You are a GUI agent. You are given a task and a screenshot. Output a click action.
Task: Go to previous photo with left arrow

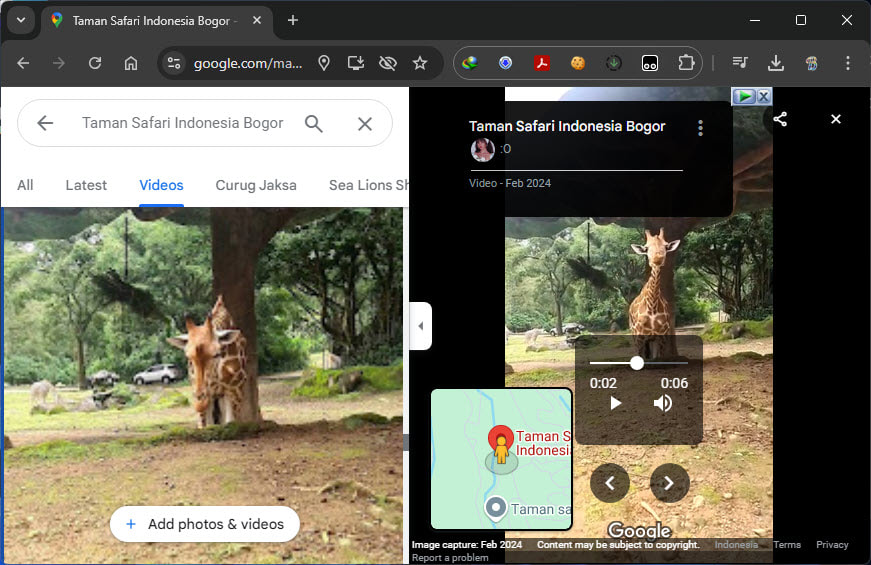[610, 483]
